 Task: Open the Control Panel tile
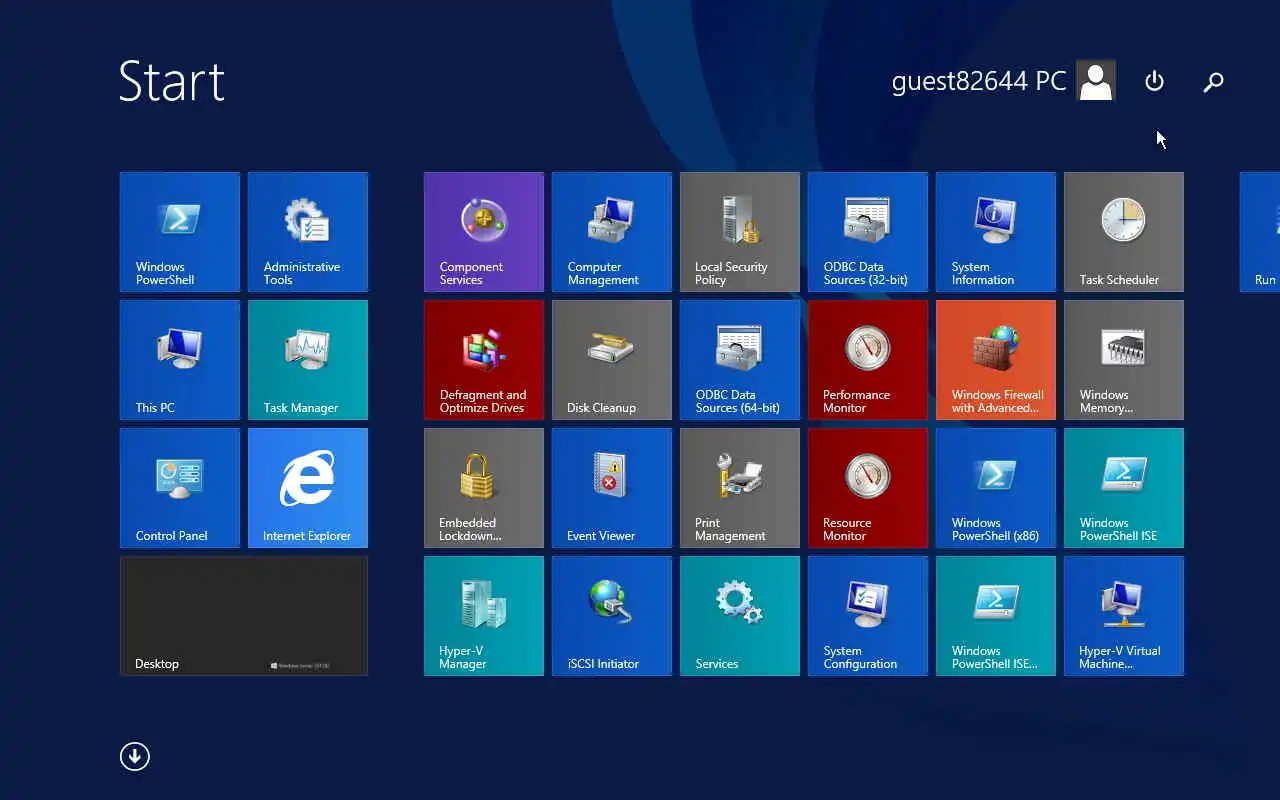(x=180, y=488)
